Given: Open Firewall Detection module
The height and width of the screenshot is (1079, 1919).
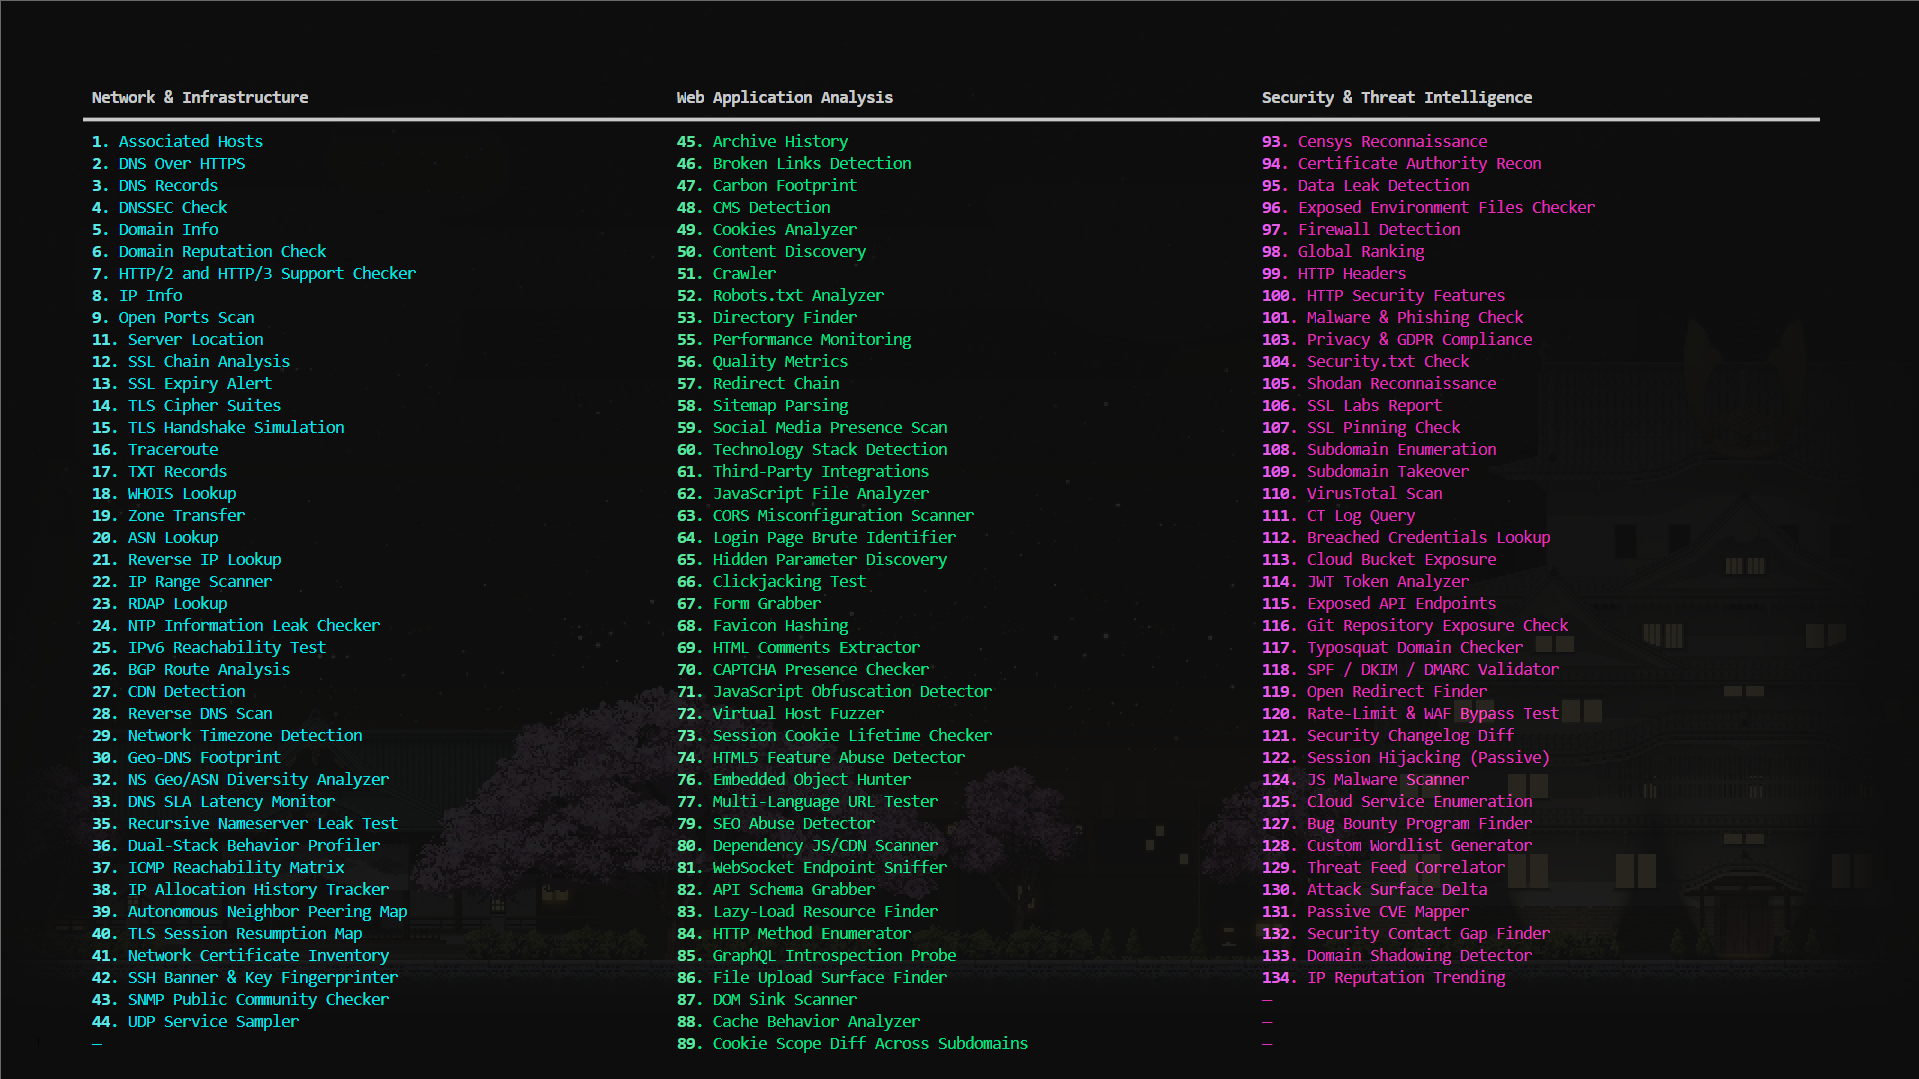Looking at the screenshot, I should pos(1378,230).
